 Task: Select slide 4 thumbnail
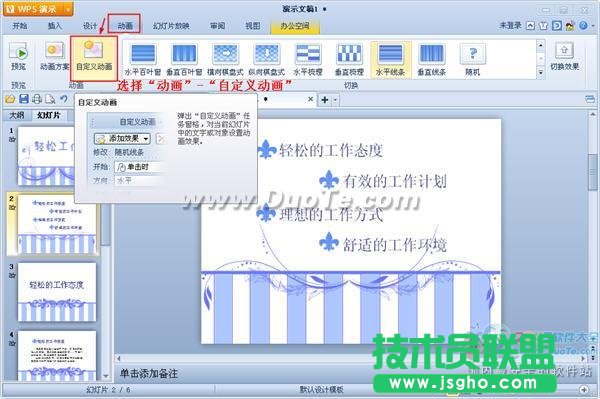pyautogui.click(x=57, y=356)
